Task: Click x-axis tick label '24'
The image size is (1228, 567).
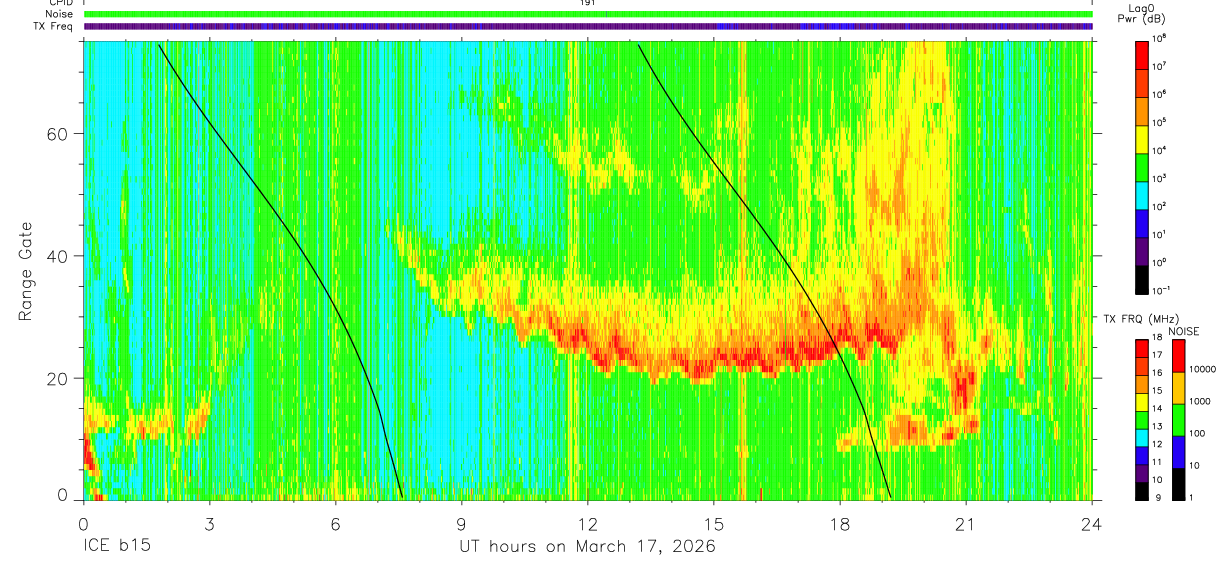Action: point(1092,524)
